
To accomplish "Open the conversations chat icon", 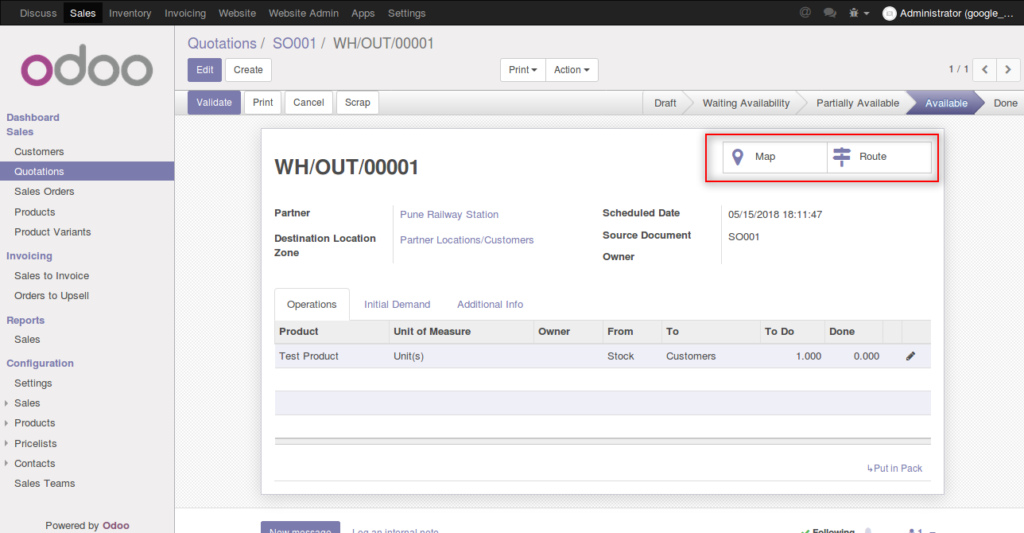I will click(x=829, y=12).
